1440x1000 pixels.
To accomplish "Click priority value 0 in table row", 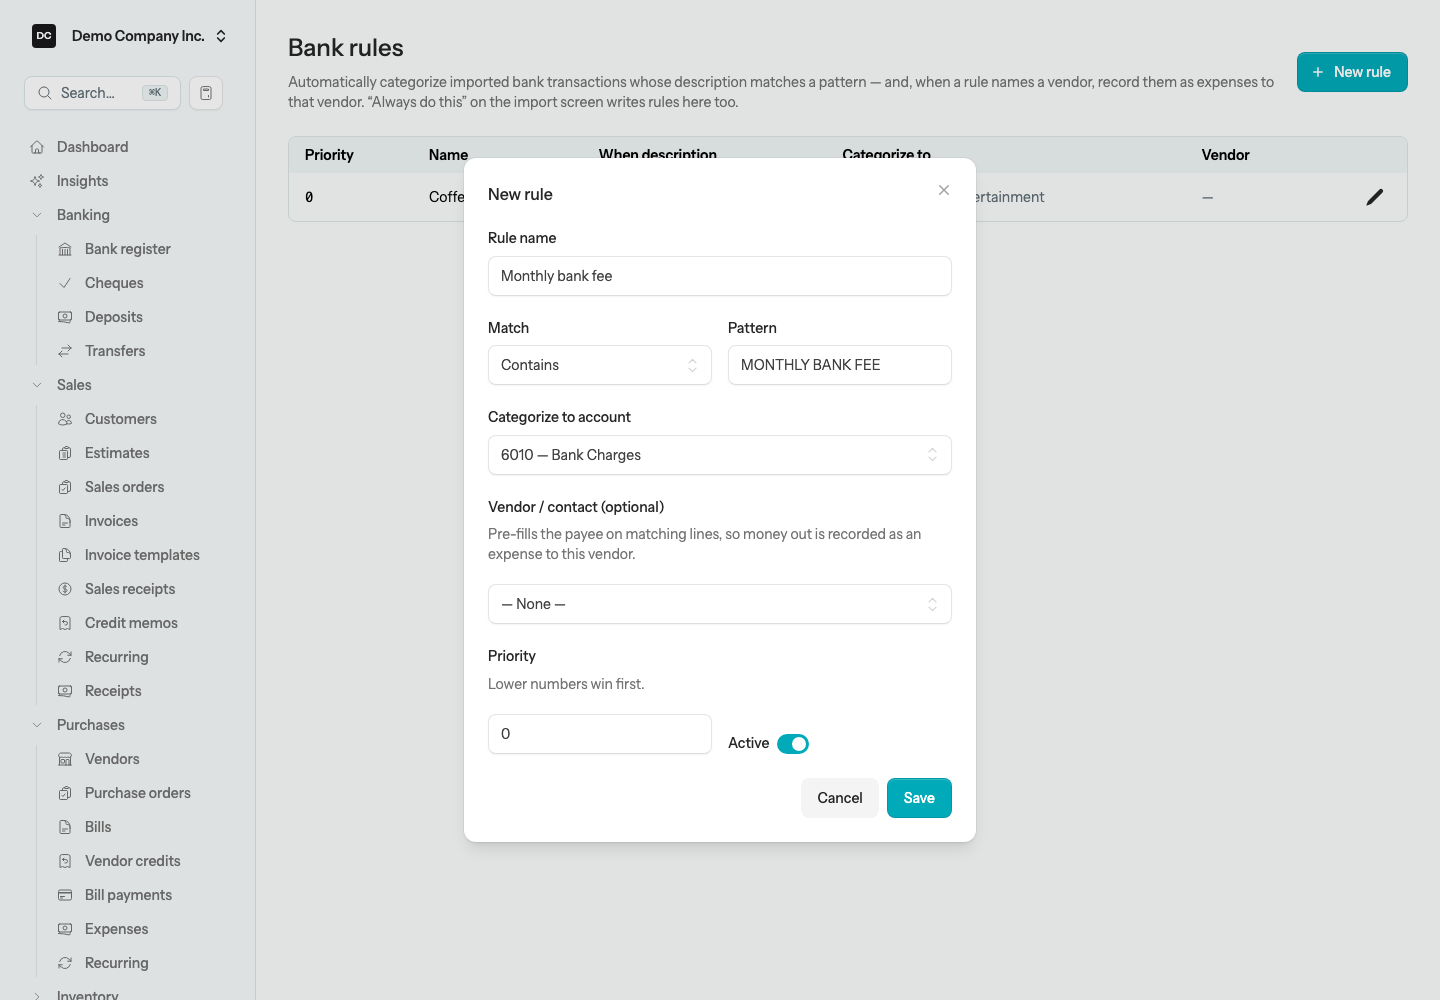I will click(x=309, y=197).
